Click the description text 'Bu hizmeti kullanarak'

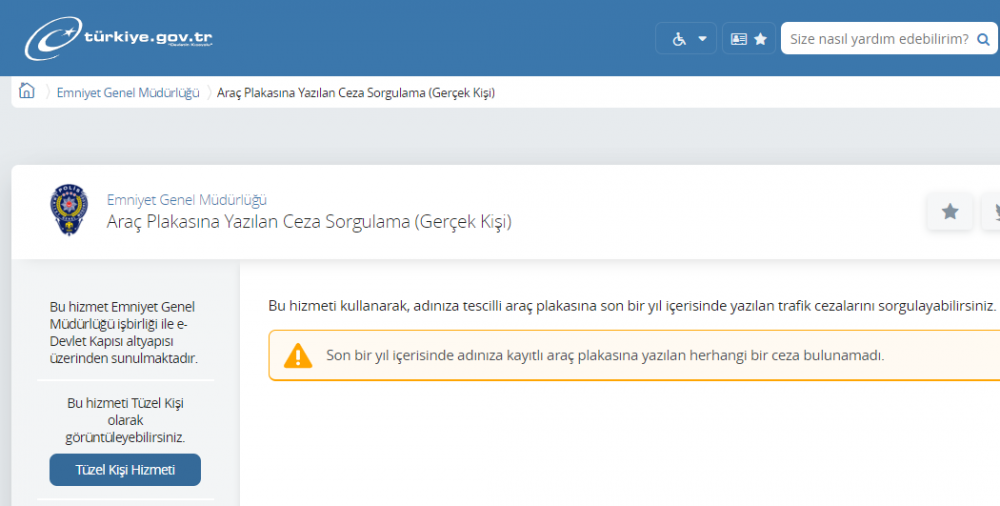click(x=631, y=306)
